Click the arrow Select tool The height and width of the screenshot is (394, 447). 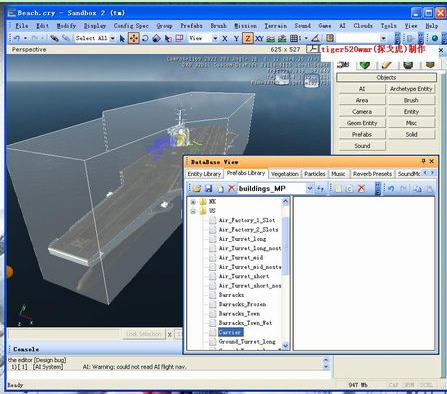pyautogui.click(x=122, y=39)
